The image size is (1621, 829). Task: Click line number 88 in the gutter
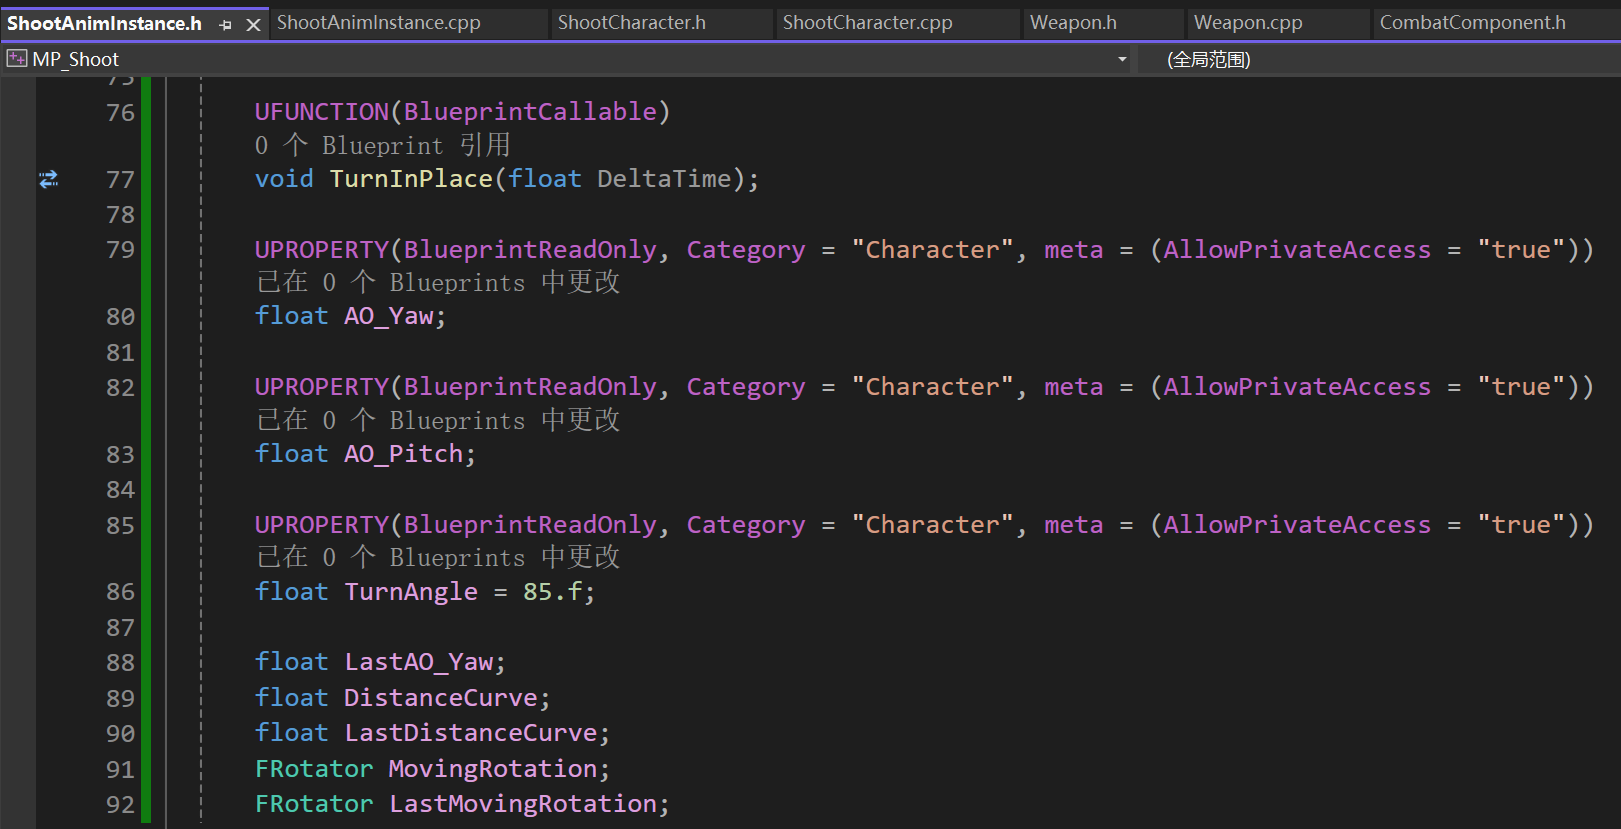coord(120,662)
